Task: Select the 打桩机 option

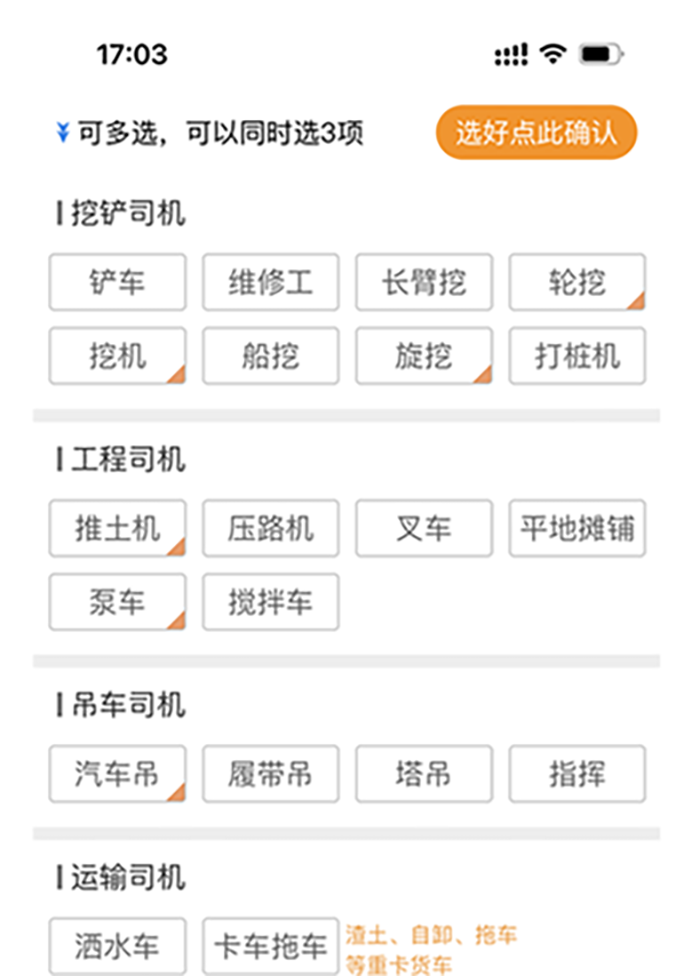Action: click(577, 356)
